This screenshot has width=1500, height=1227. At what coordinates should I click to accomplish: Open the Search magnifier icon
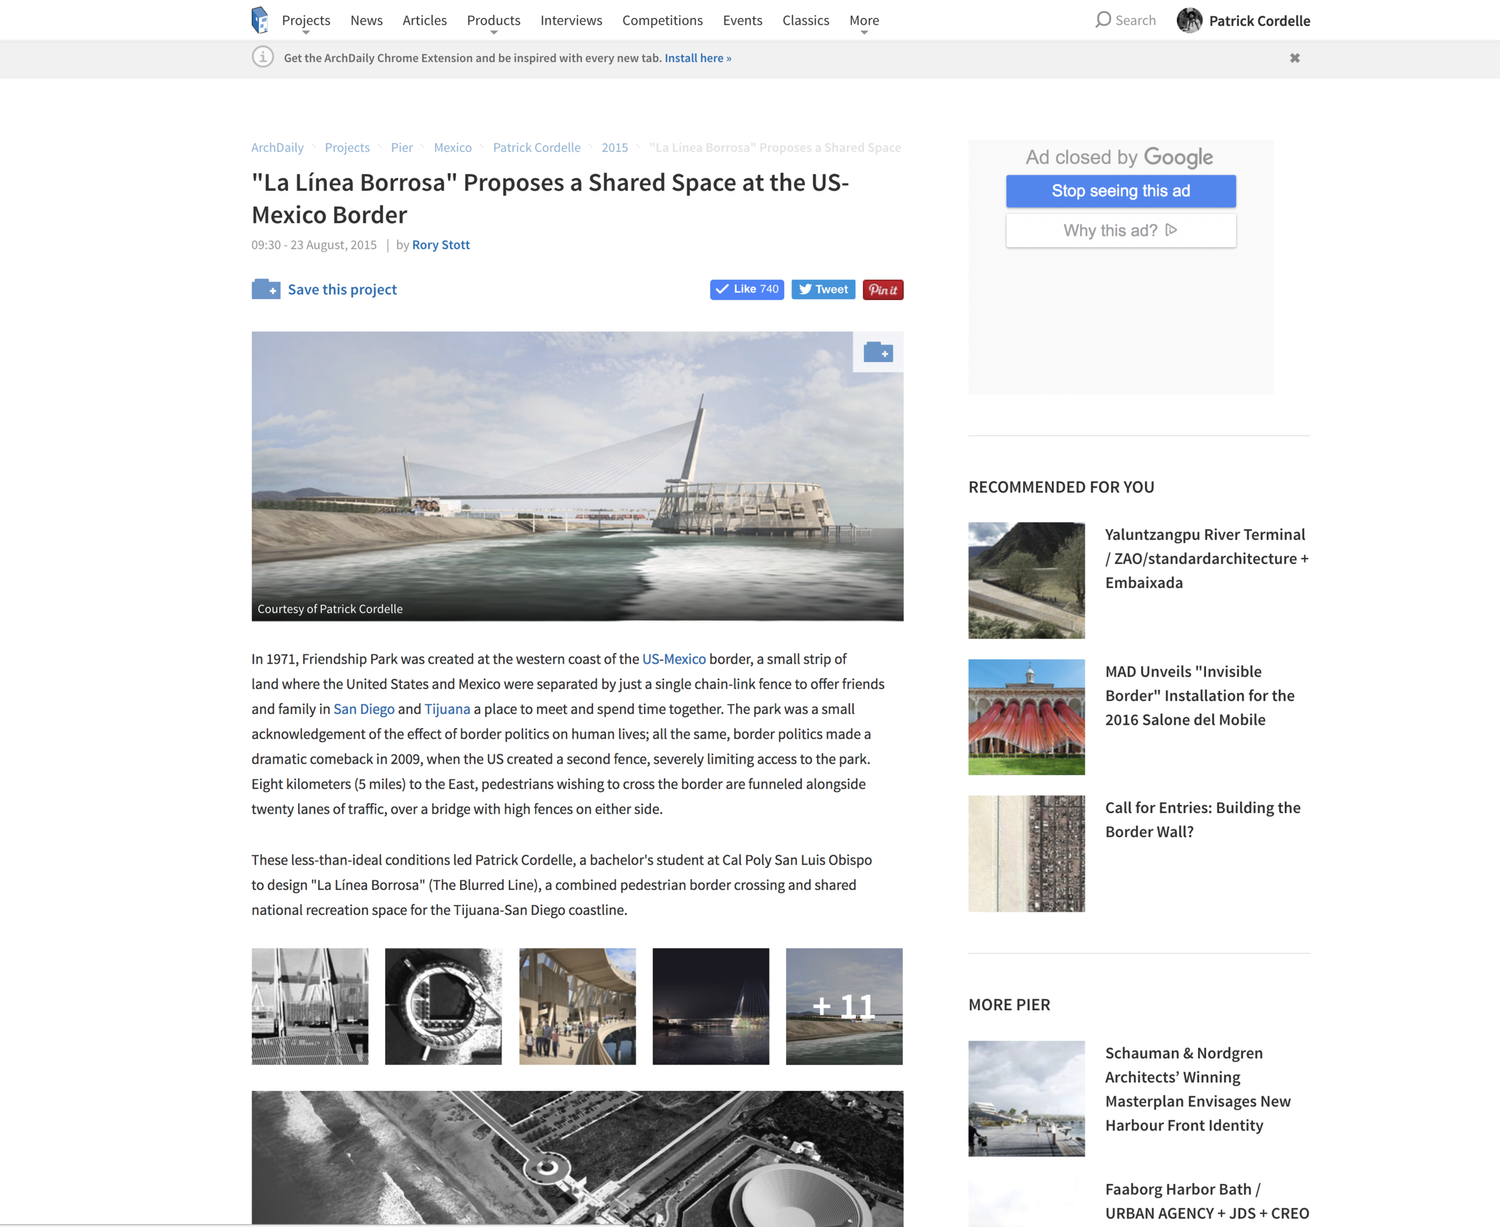click(1103, 20)
